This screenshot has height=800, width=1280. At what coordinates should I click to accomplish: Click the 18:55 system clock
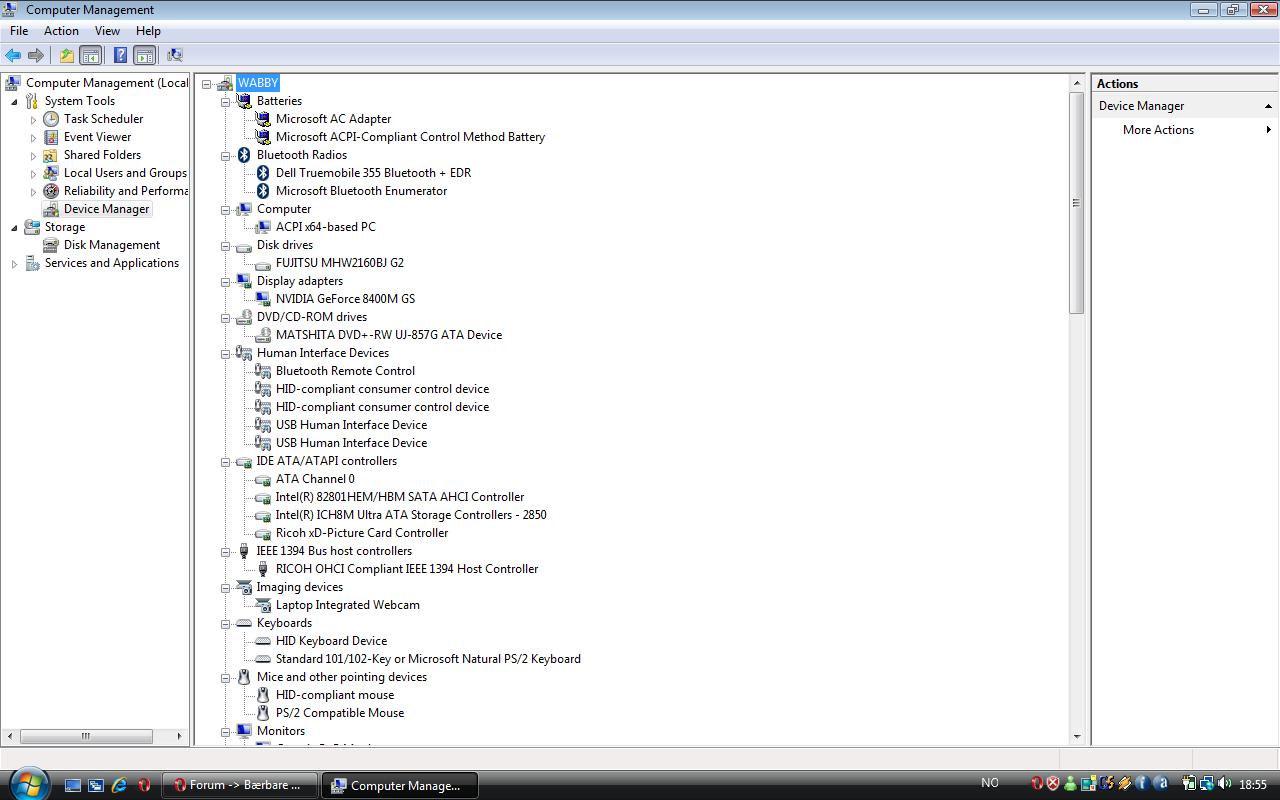tap(1253, 785)
